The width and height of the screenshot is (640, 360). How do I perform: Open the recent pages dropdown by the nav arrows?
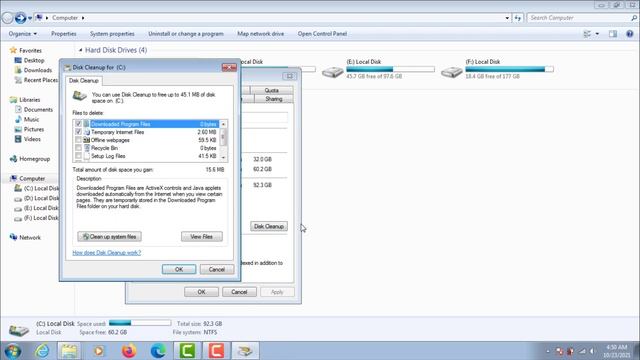pyautogui.click(x=30, y=18)
